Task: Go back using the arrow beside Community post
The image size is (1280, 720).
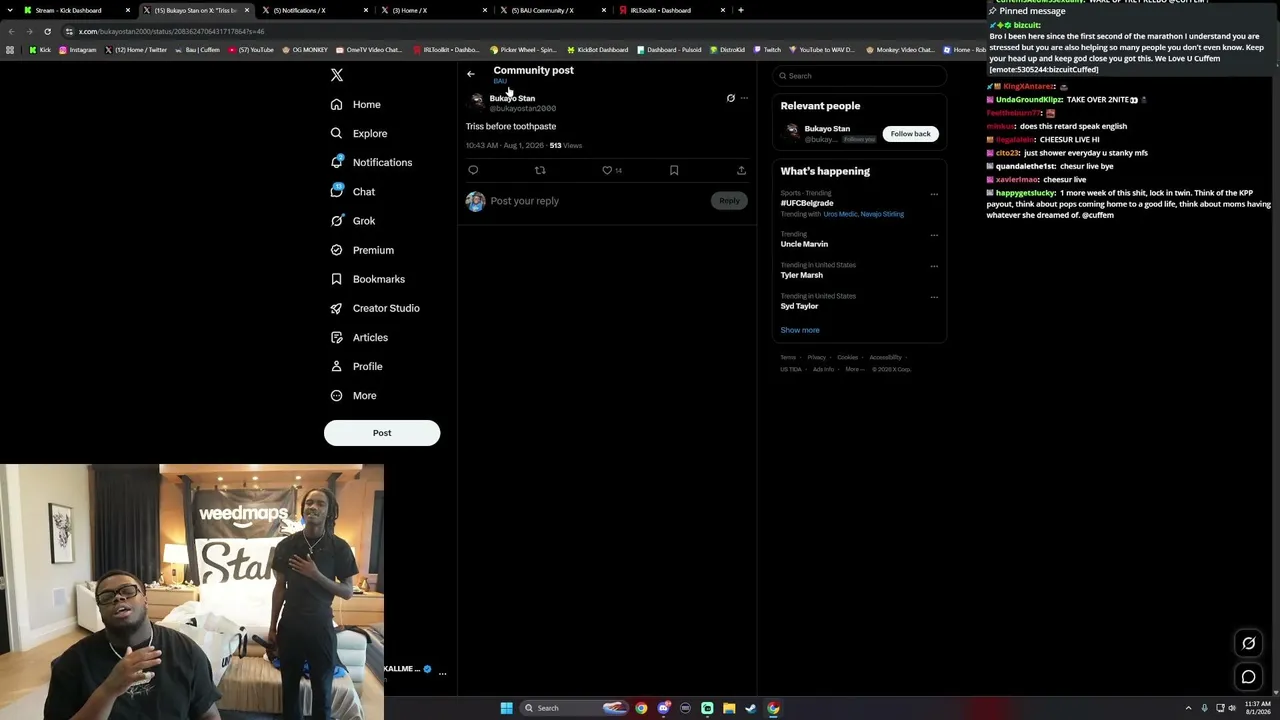Action: (471, 74)
